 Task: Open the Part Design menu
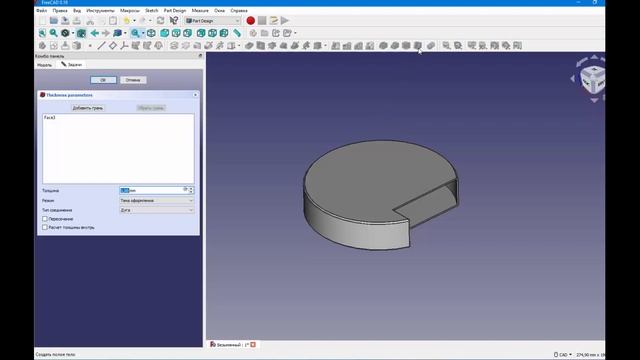click(175, 11)
